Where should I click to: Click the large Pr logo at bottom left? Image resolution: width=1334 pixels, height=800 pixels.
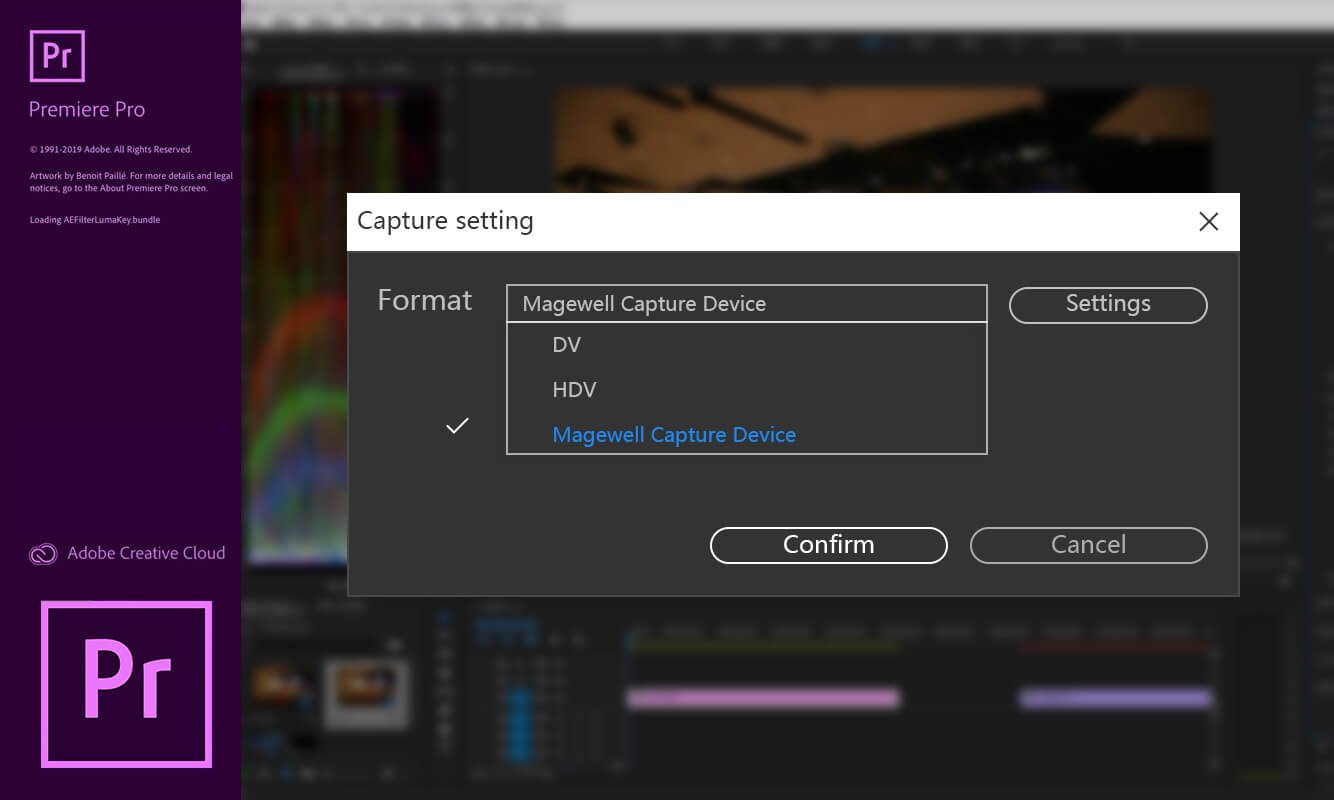click(x=126, y=684)
